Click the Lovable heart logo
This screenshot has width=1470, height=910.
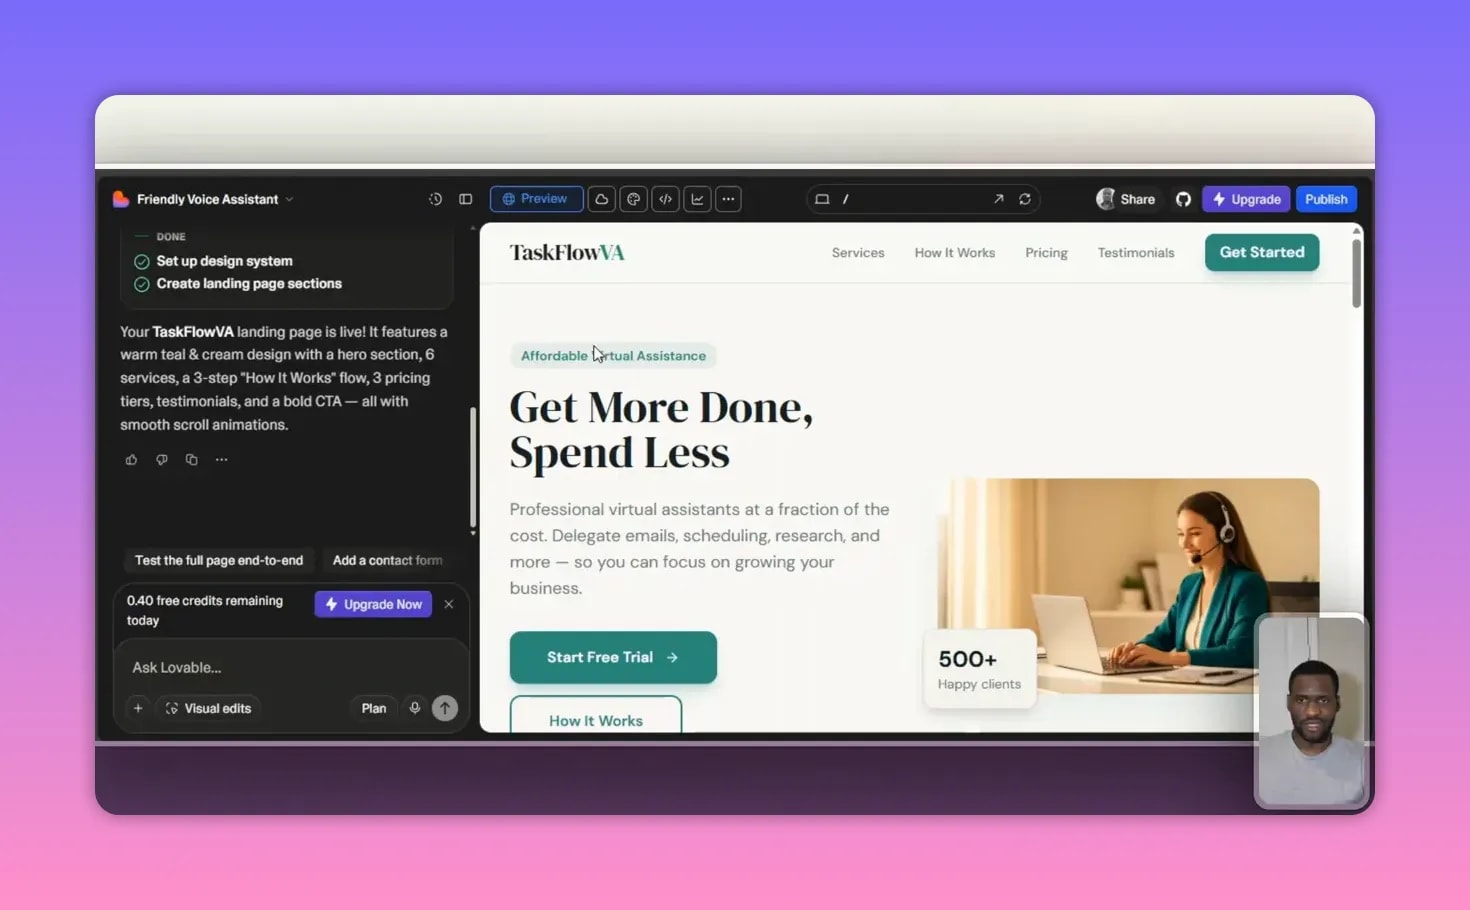tap(121, 199)
